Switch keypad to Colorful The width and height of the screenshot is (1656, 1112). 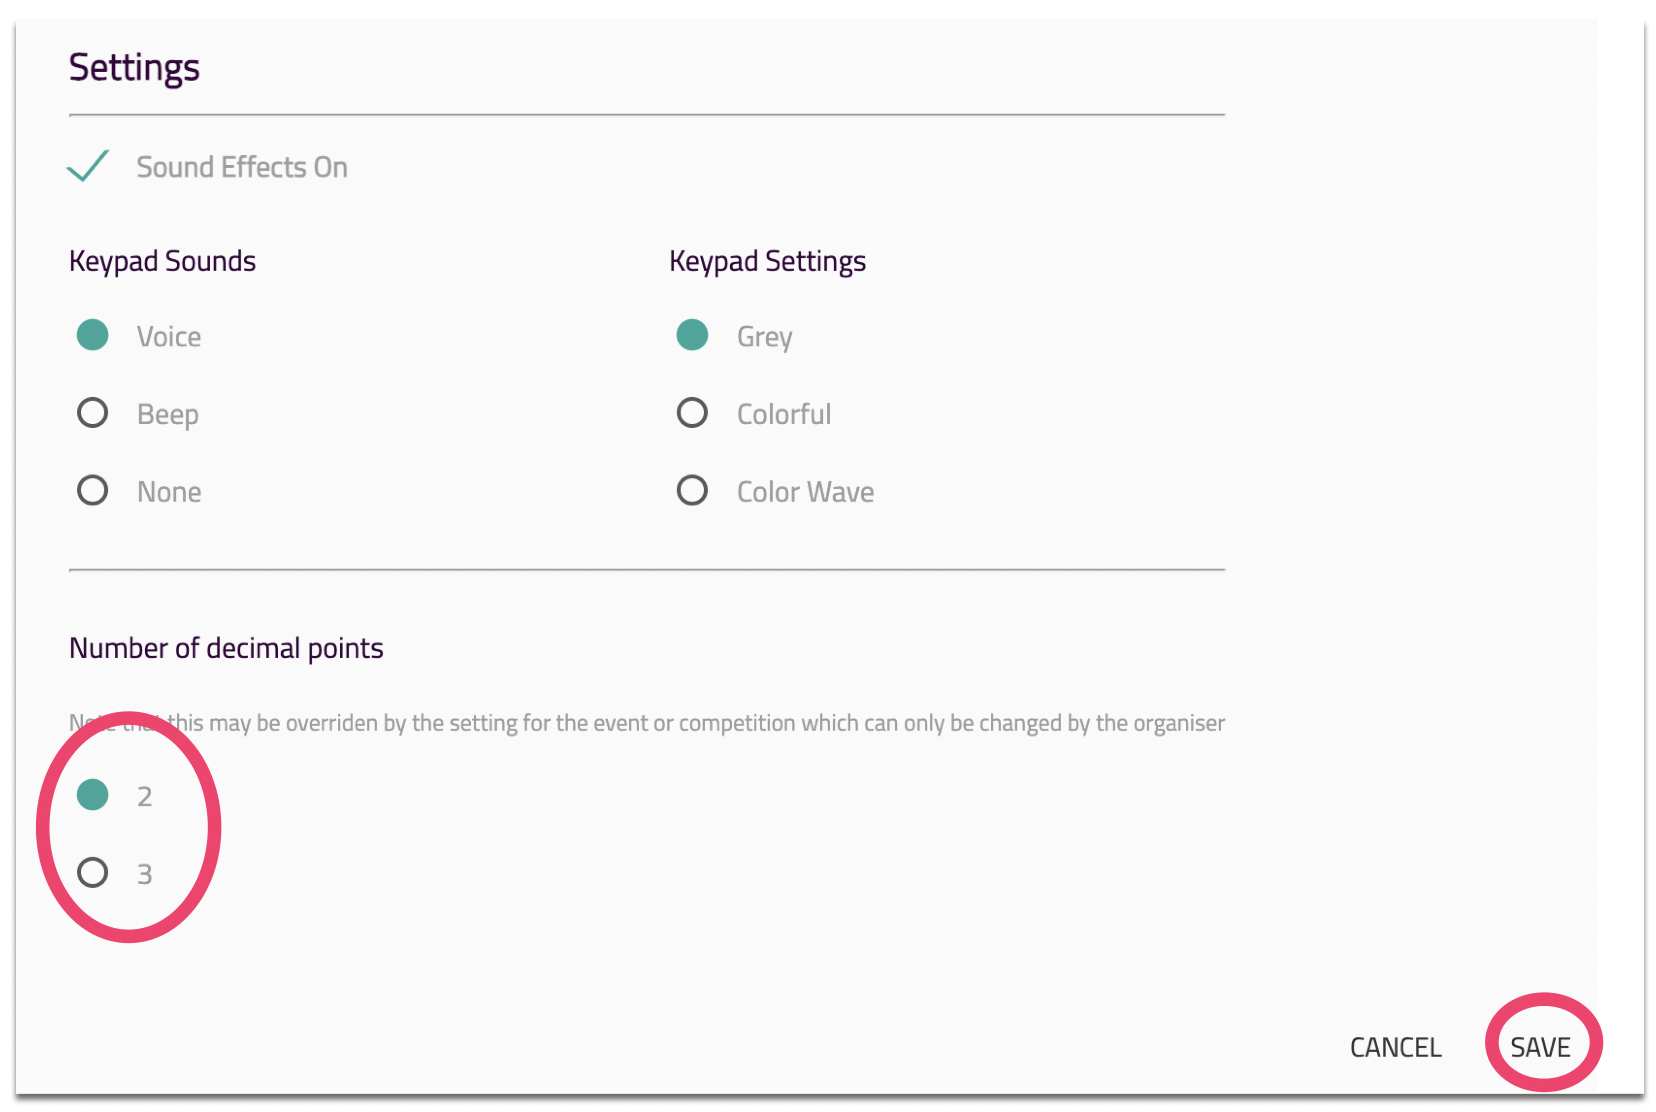[x=692, y=413]
